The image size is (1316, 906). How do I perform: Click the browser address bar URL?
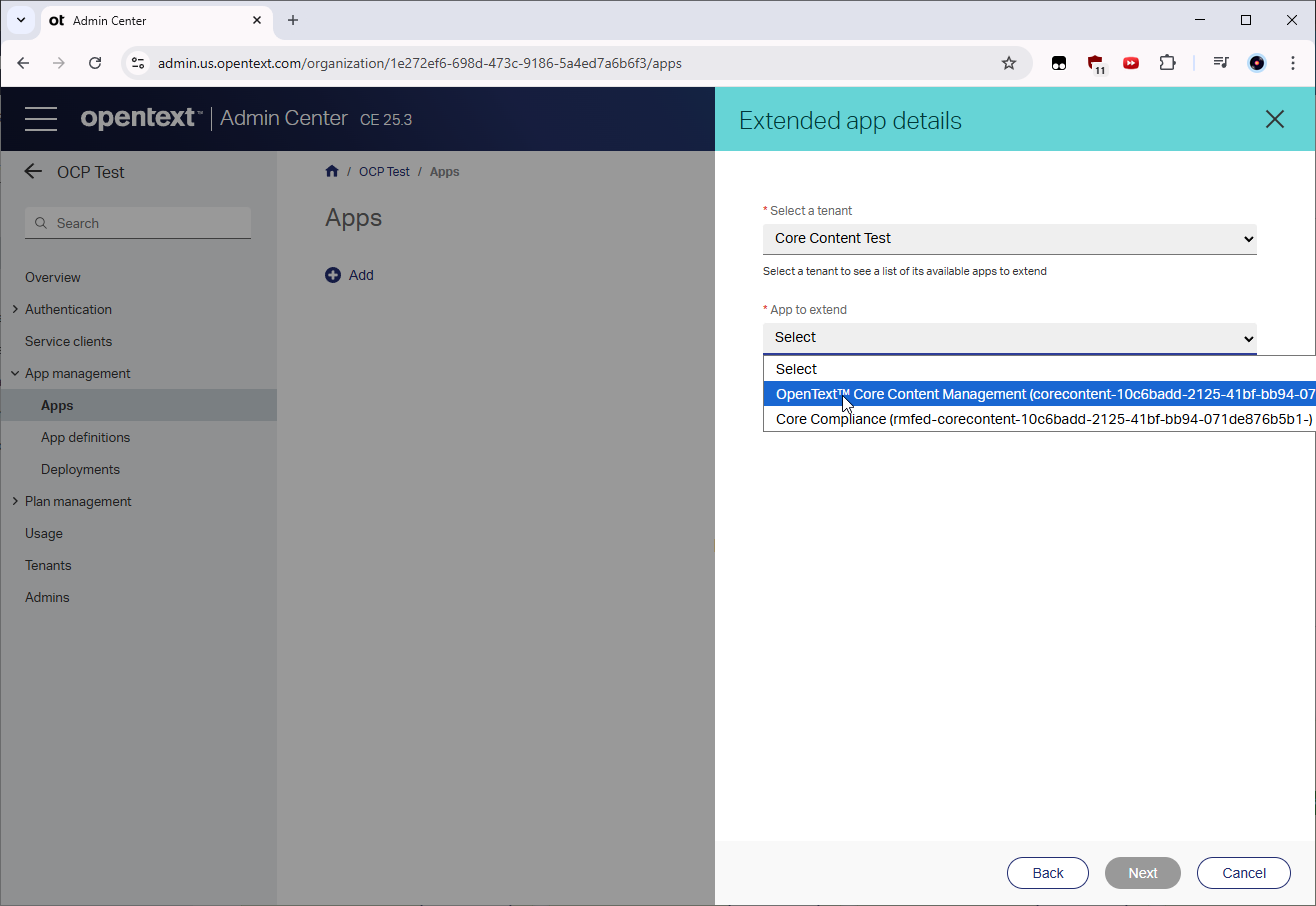420,63
